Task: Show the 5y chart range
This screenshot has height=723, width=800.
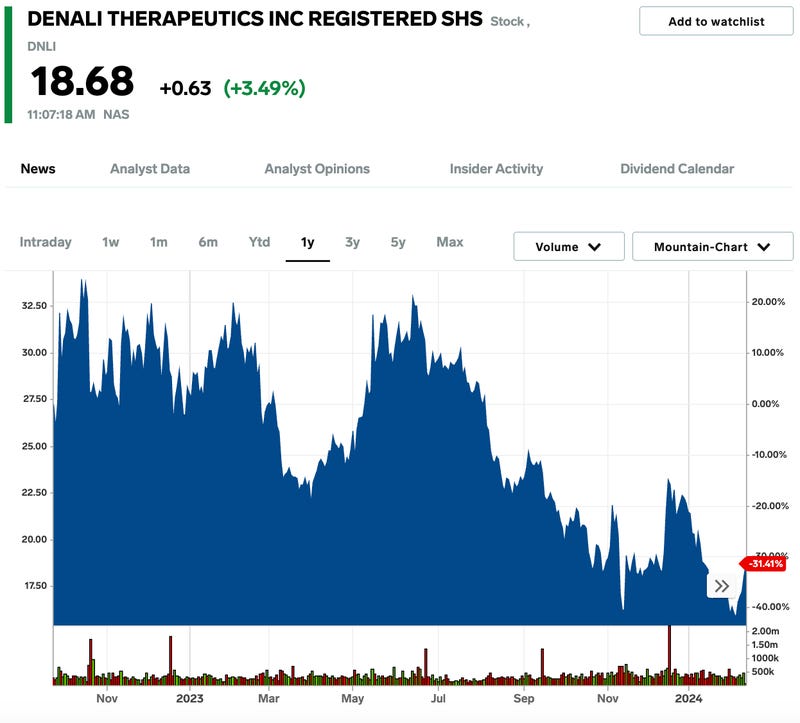Action: [x=398, y=242]
